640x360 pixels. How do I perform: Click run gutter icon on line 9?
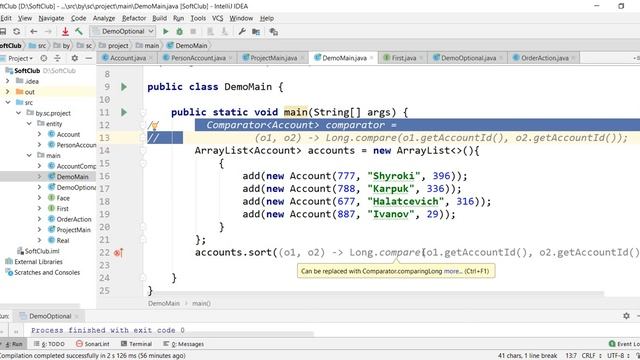point(124,87)
